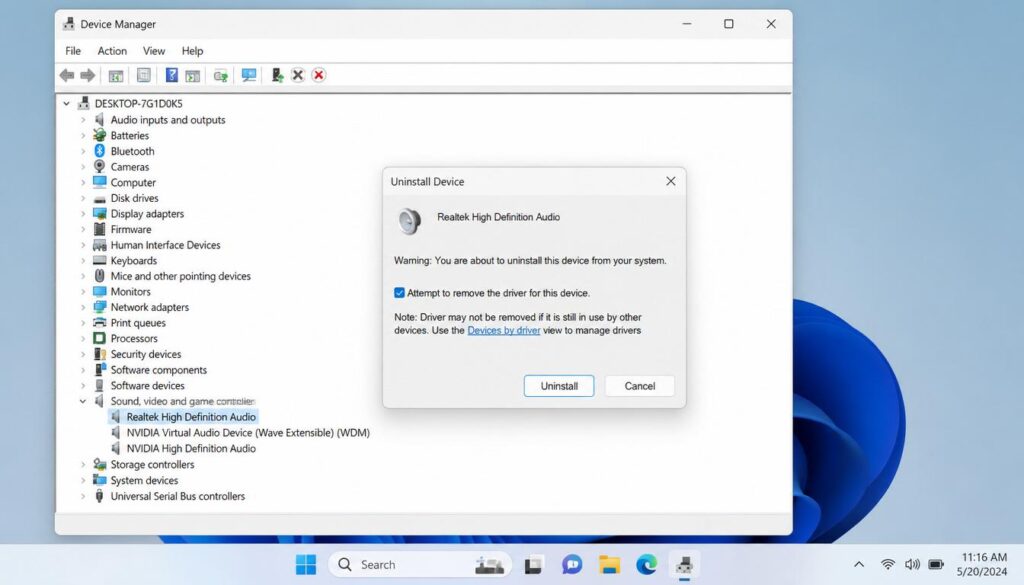The height and width of the screenshot is (585, 1024).
Task: Collapse the DESKTOP-7G1D0K5 root node
Action: tap(67, 103)
